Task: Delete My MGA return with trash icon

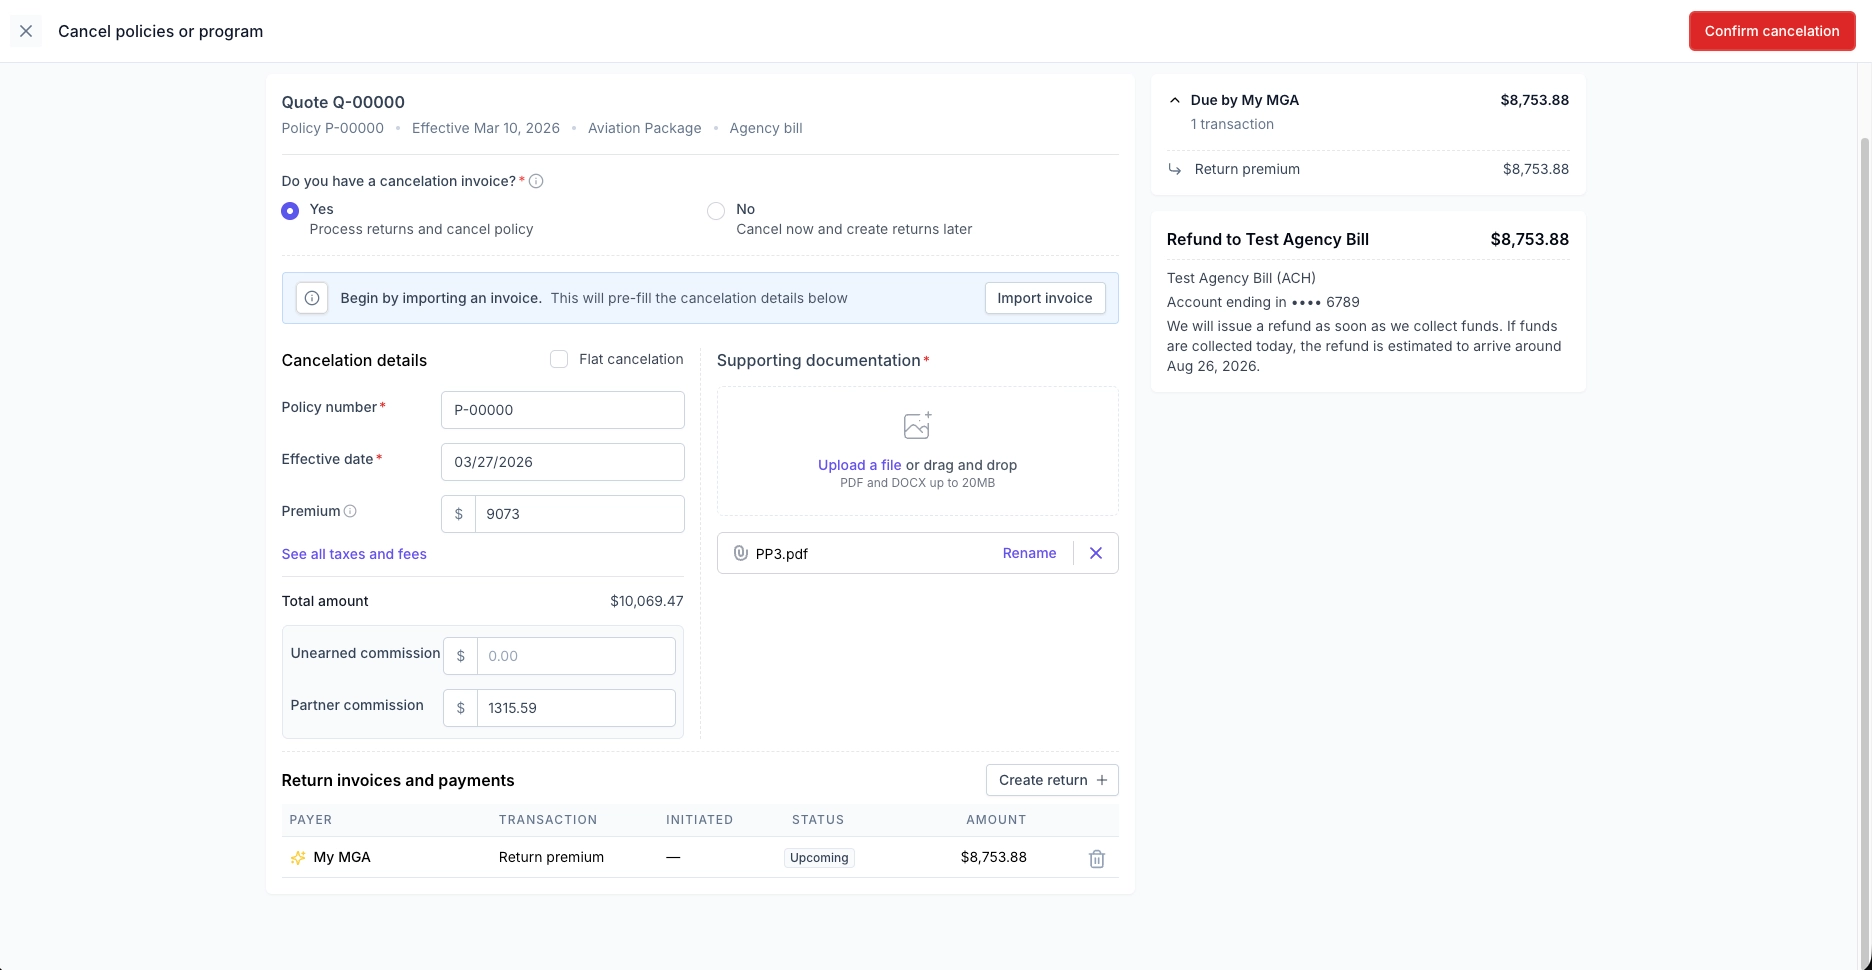Action: tap(1097, 859)
